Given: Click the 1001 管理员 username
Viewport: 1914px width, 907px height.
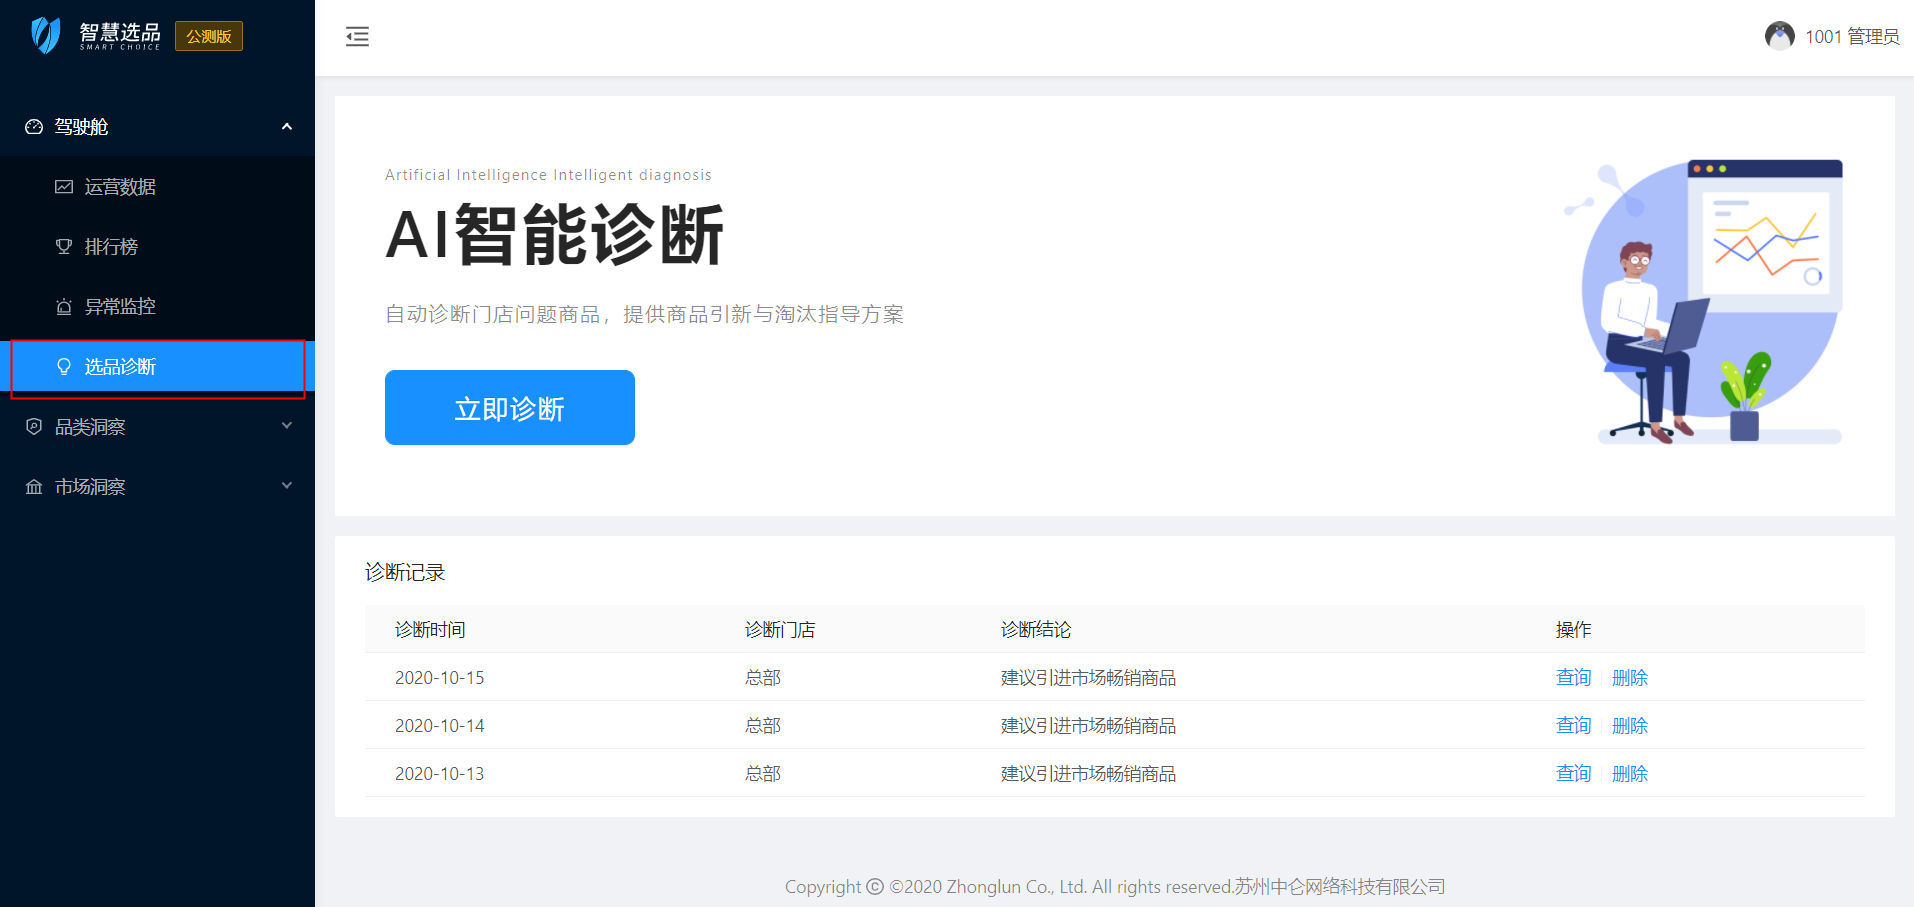Looking at the screenshot, I should tap(1851, 37).
